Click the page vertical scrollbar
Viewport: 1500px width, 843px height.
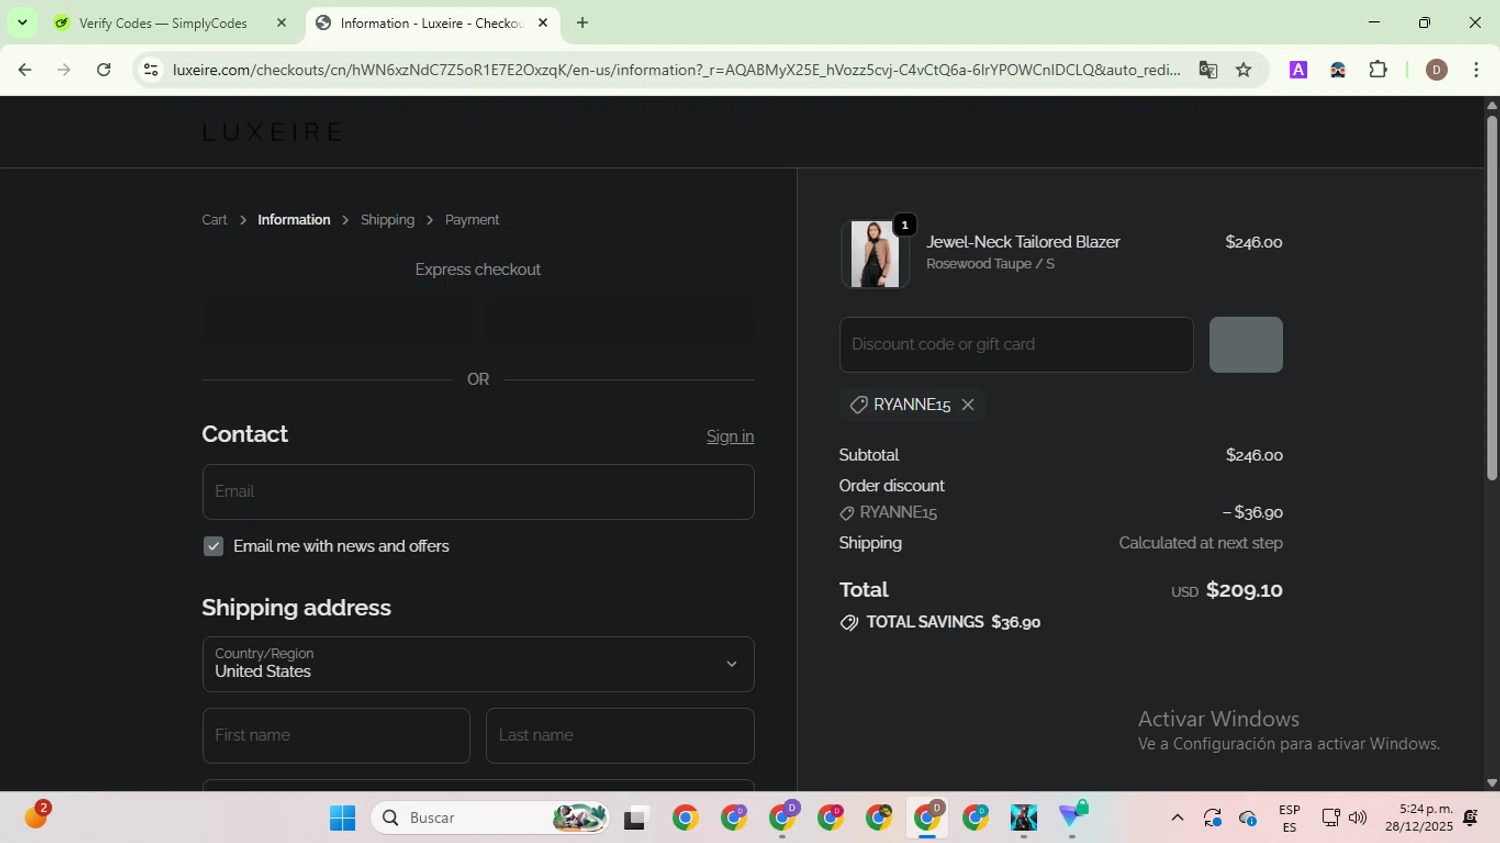tap(1492, 298)
